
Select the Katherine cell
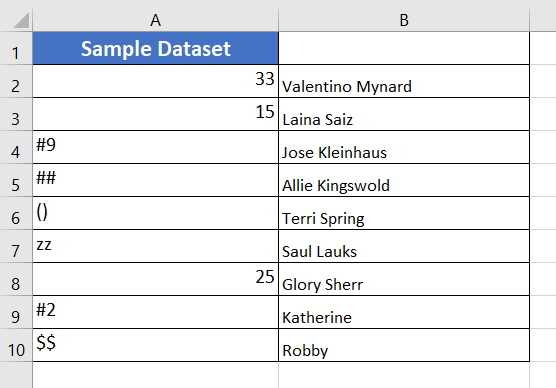click(x=404, y=312)
